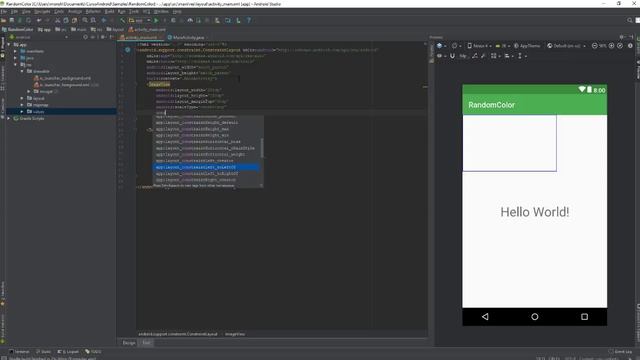Open the File menu
The image size is (640, 360).
pos(4,11)
